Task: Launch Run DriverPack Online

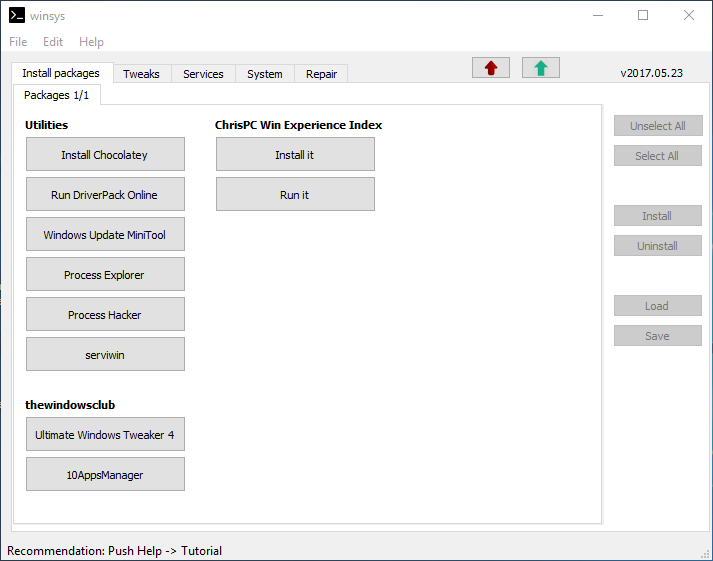Action: [105, 194]
